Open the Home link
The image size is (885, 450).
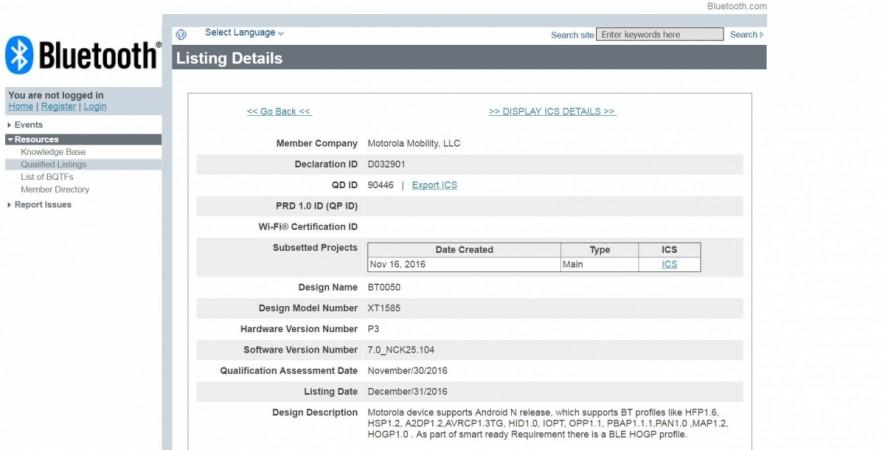click(21, 107)
